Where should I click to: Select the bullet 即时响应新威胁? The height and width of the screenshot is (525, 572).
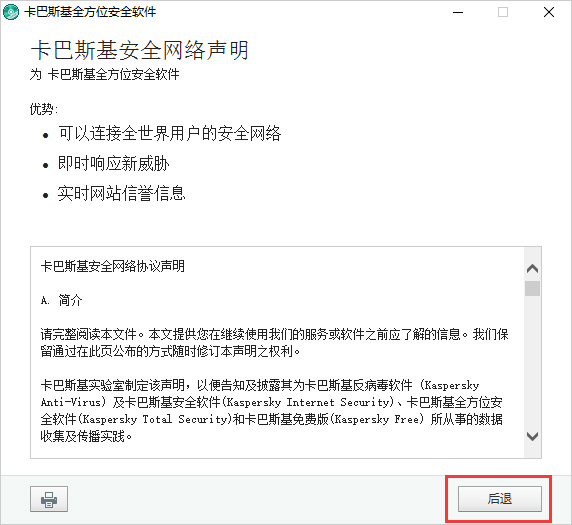(113, 163)
